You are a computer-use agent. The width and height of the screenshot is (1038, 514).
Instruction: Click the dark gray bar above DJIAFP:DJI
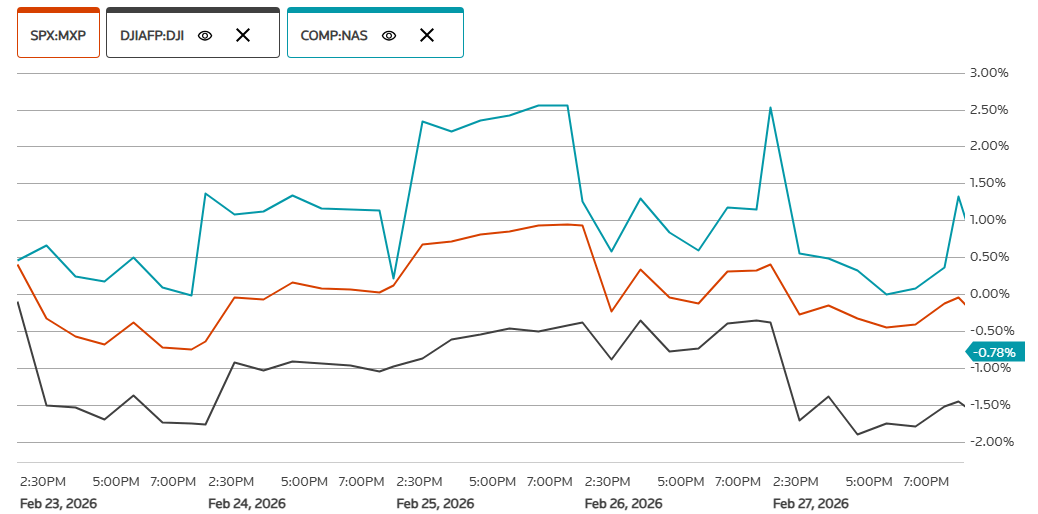click(192, 10)
